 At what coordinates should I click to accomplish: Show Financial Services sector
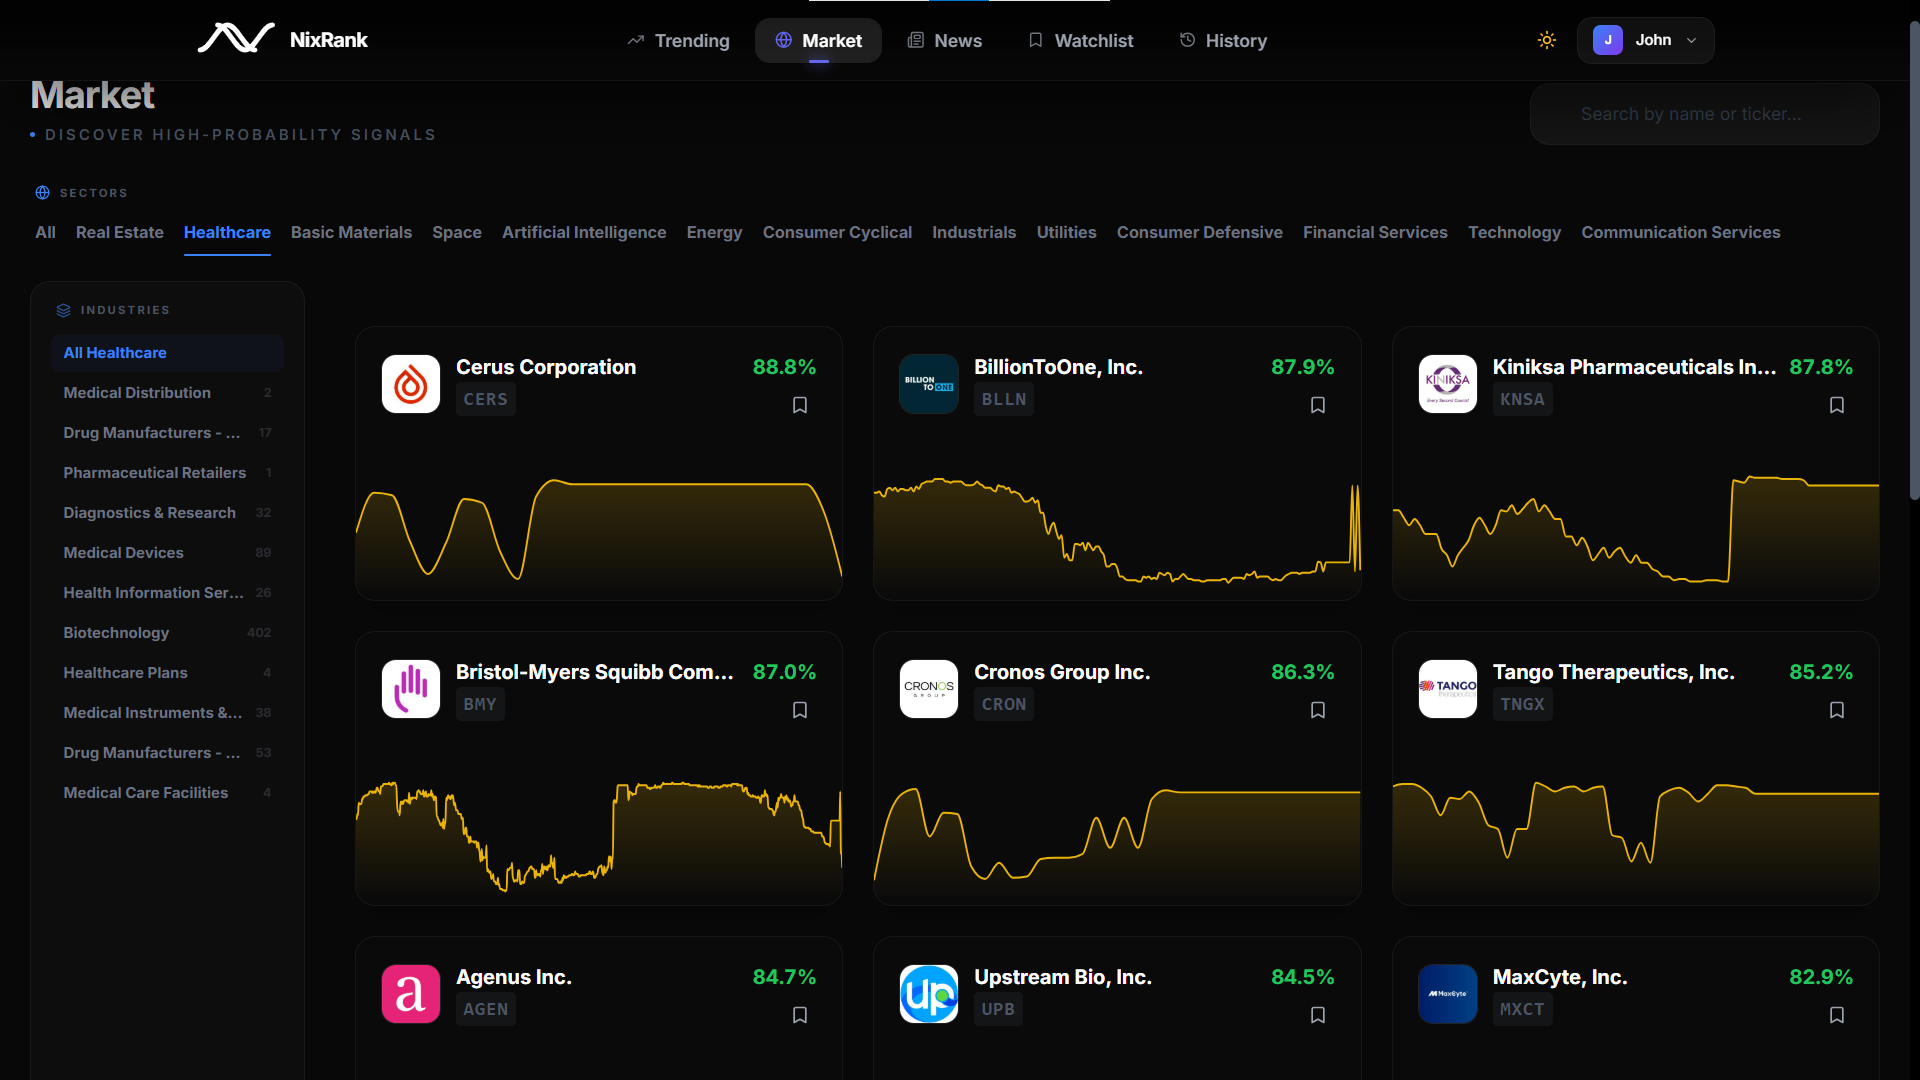1375,232
